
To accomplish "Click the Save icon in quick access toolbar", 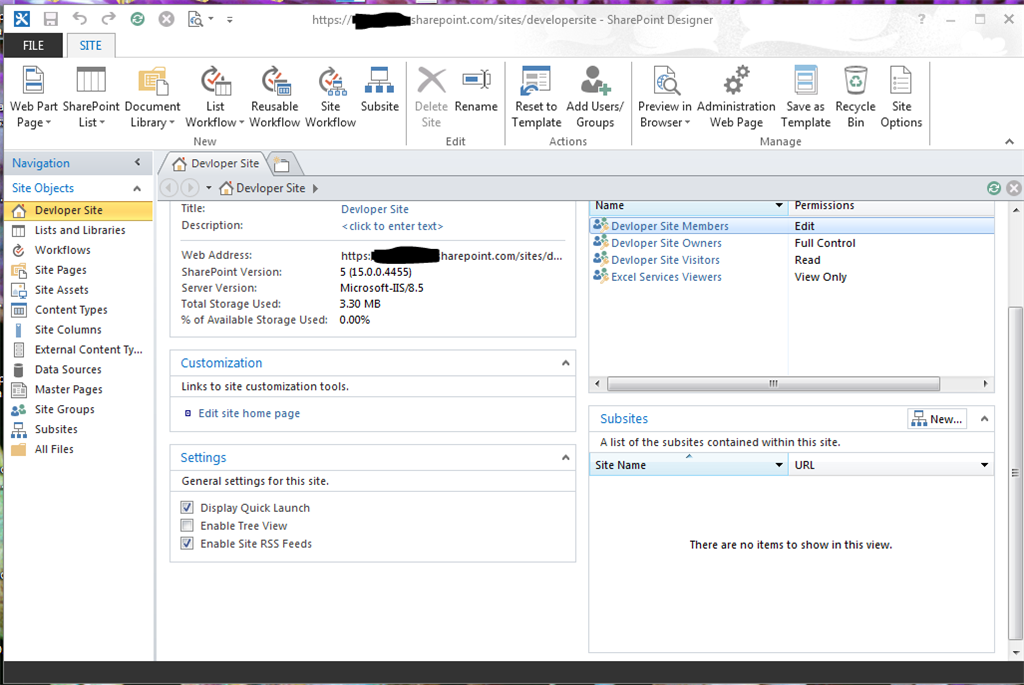I will pyautogui.click(x=51, y=19).
